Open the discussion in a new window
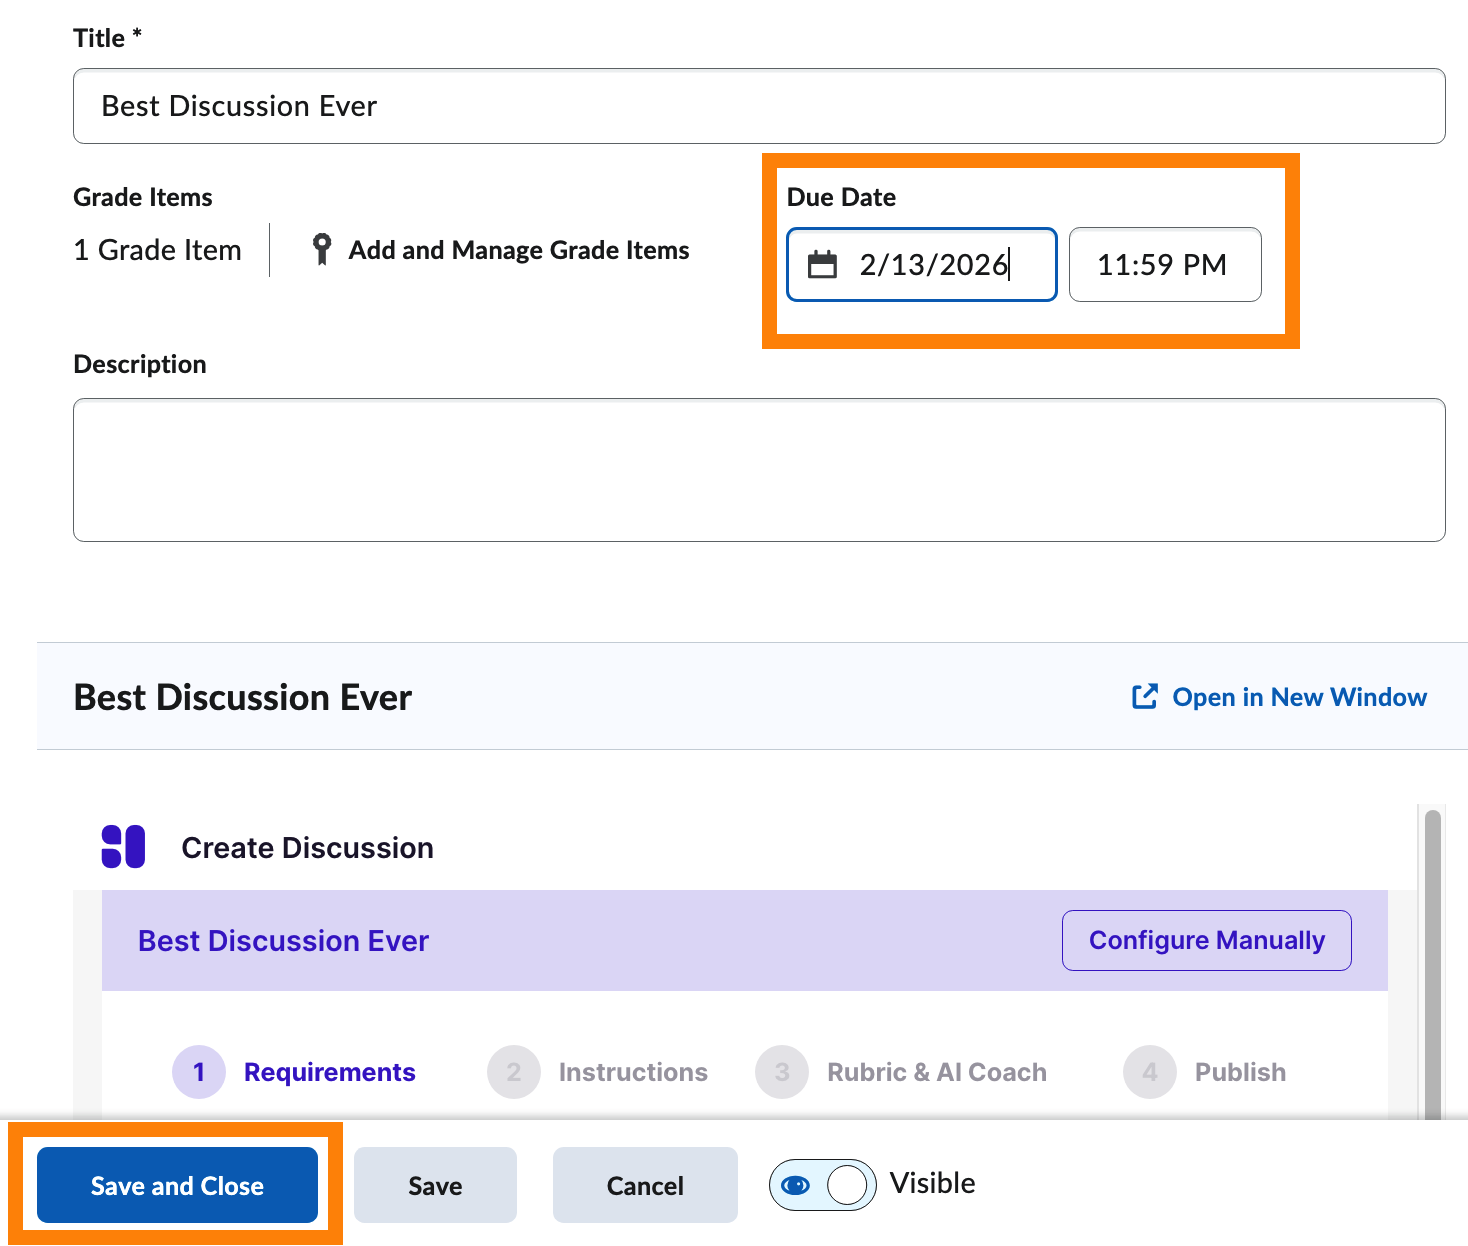Image resolution: width=1468 pixels, height=1246 pixels. pyautogui.click(x=1299, y=697)
